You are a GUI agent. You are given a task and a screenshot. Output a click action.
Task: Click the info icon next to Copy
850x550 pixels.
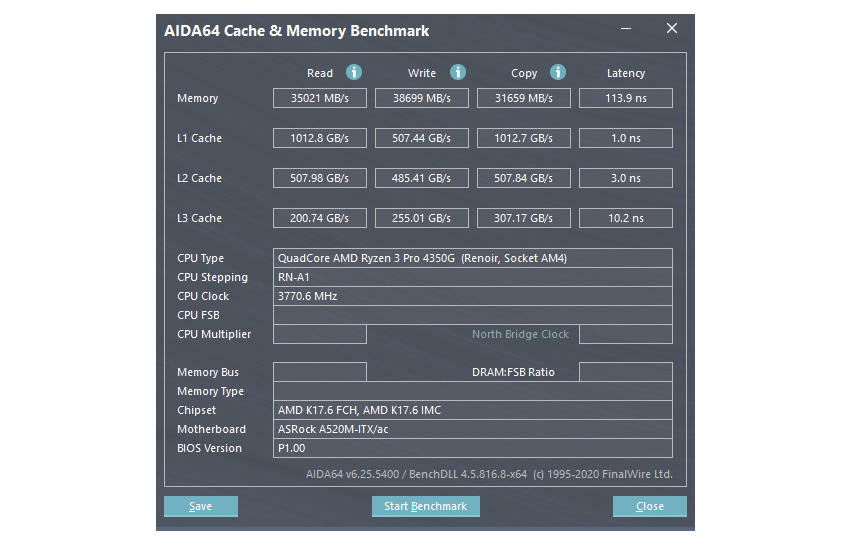(x=558, y=72)
